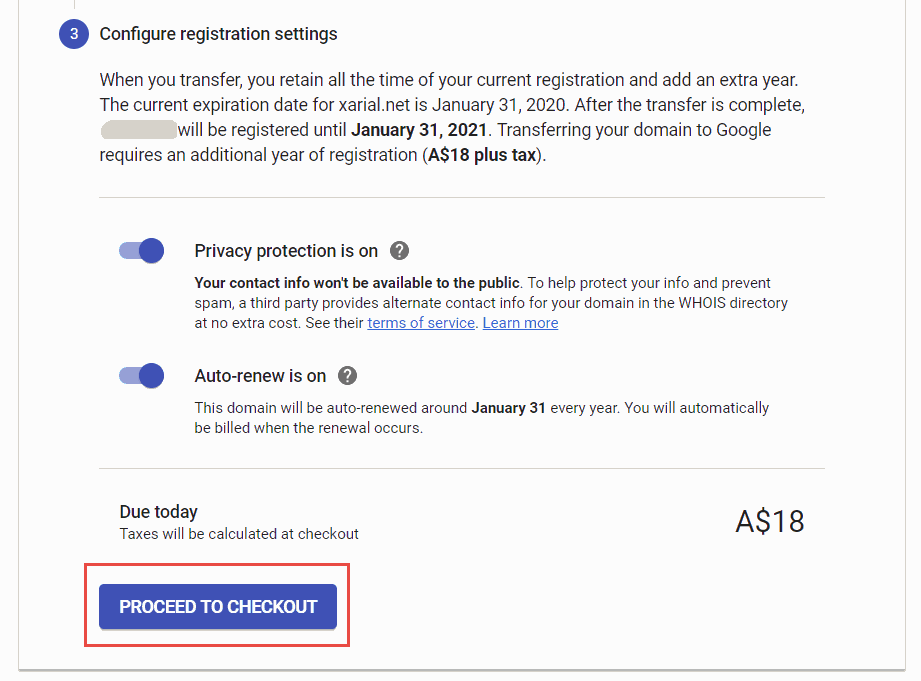
Task: Click bold 'January 31' in auto-renew description
Action: click(509, 408)
